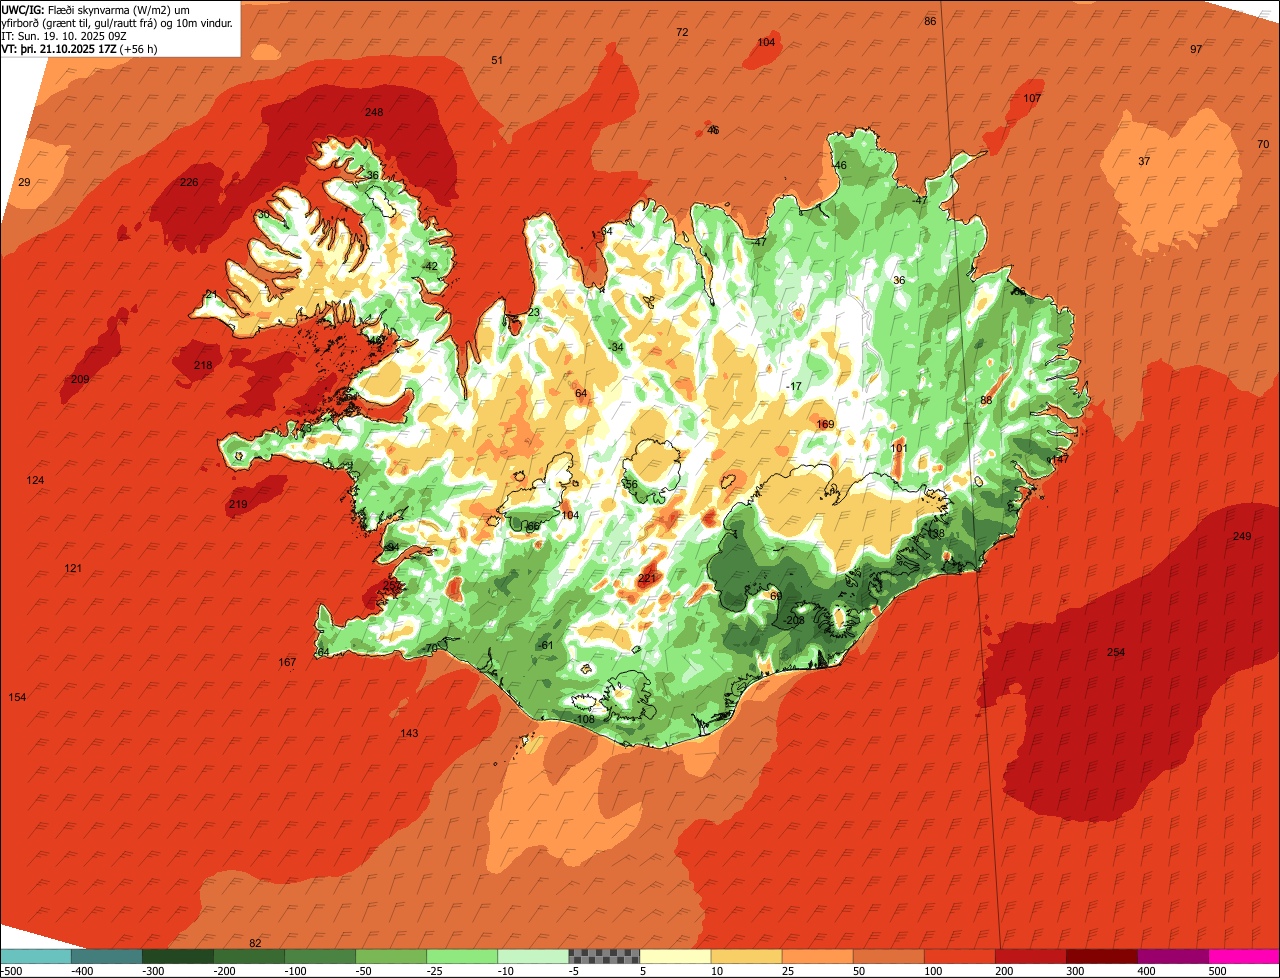Click the map value '82' near the bottom legend
Screen dimensions: 1280x978
tap(255, 943)
